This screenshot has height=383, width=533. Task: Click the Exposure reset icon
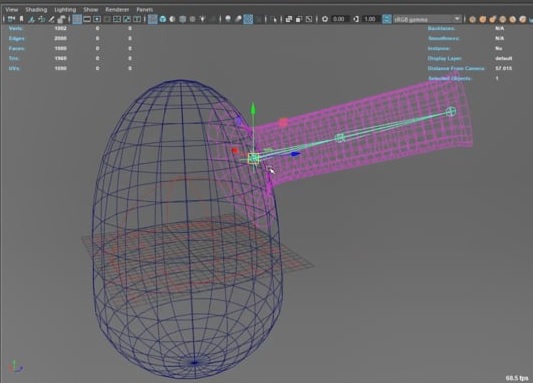(325, 19)
